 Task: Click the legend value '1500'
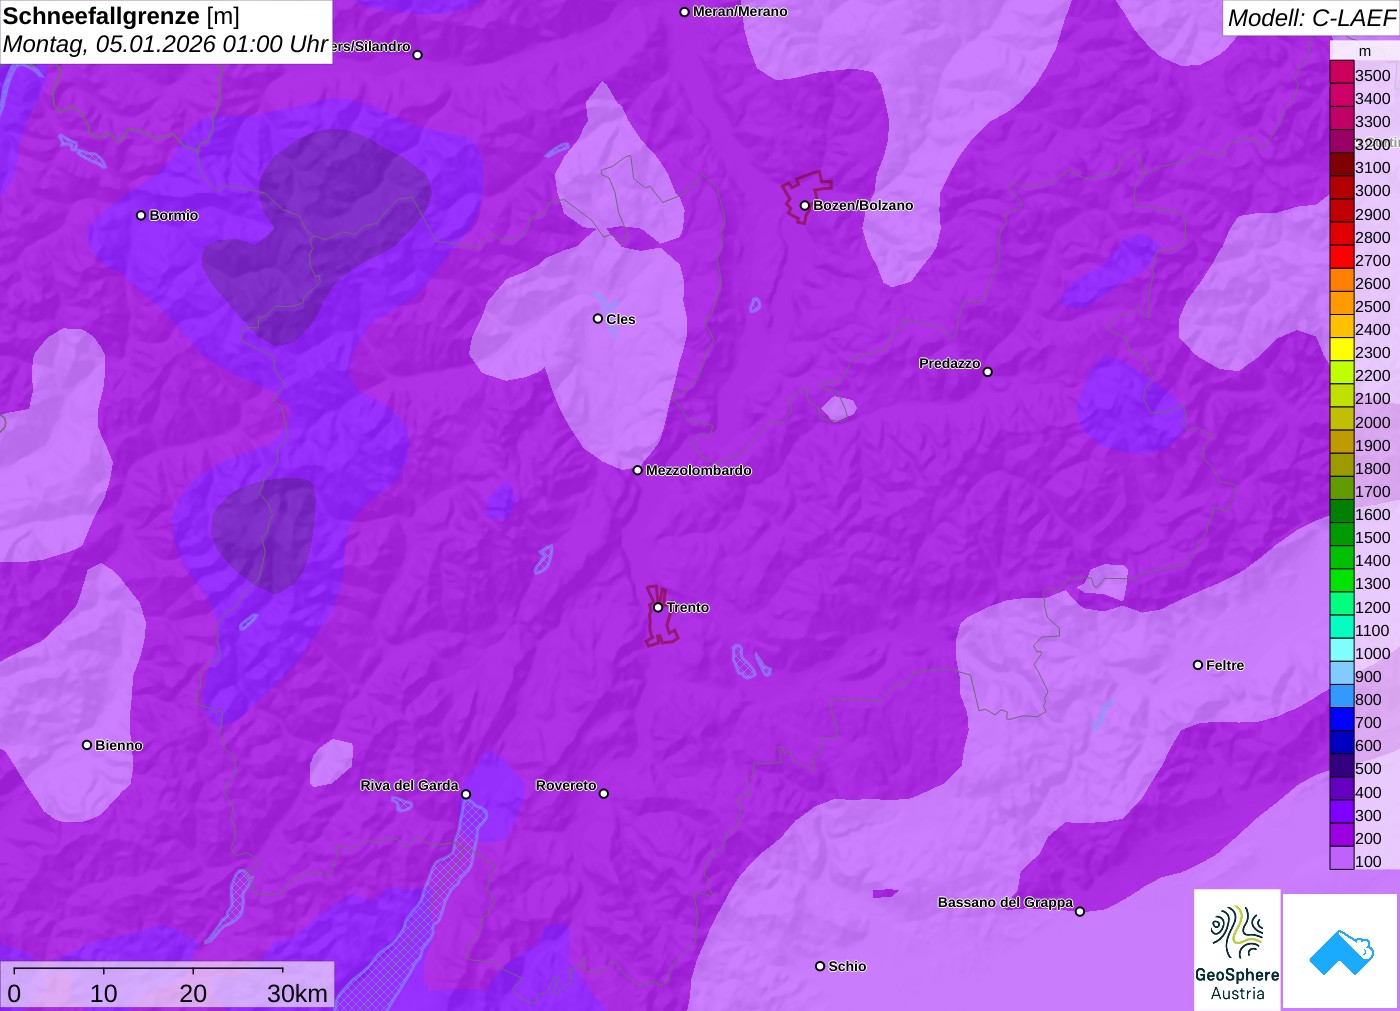pos(1373,537)
